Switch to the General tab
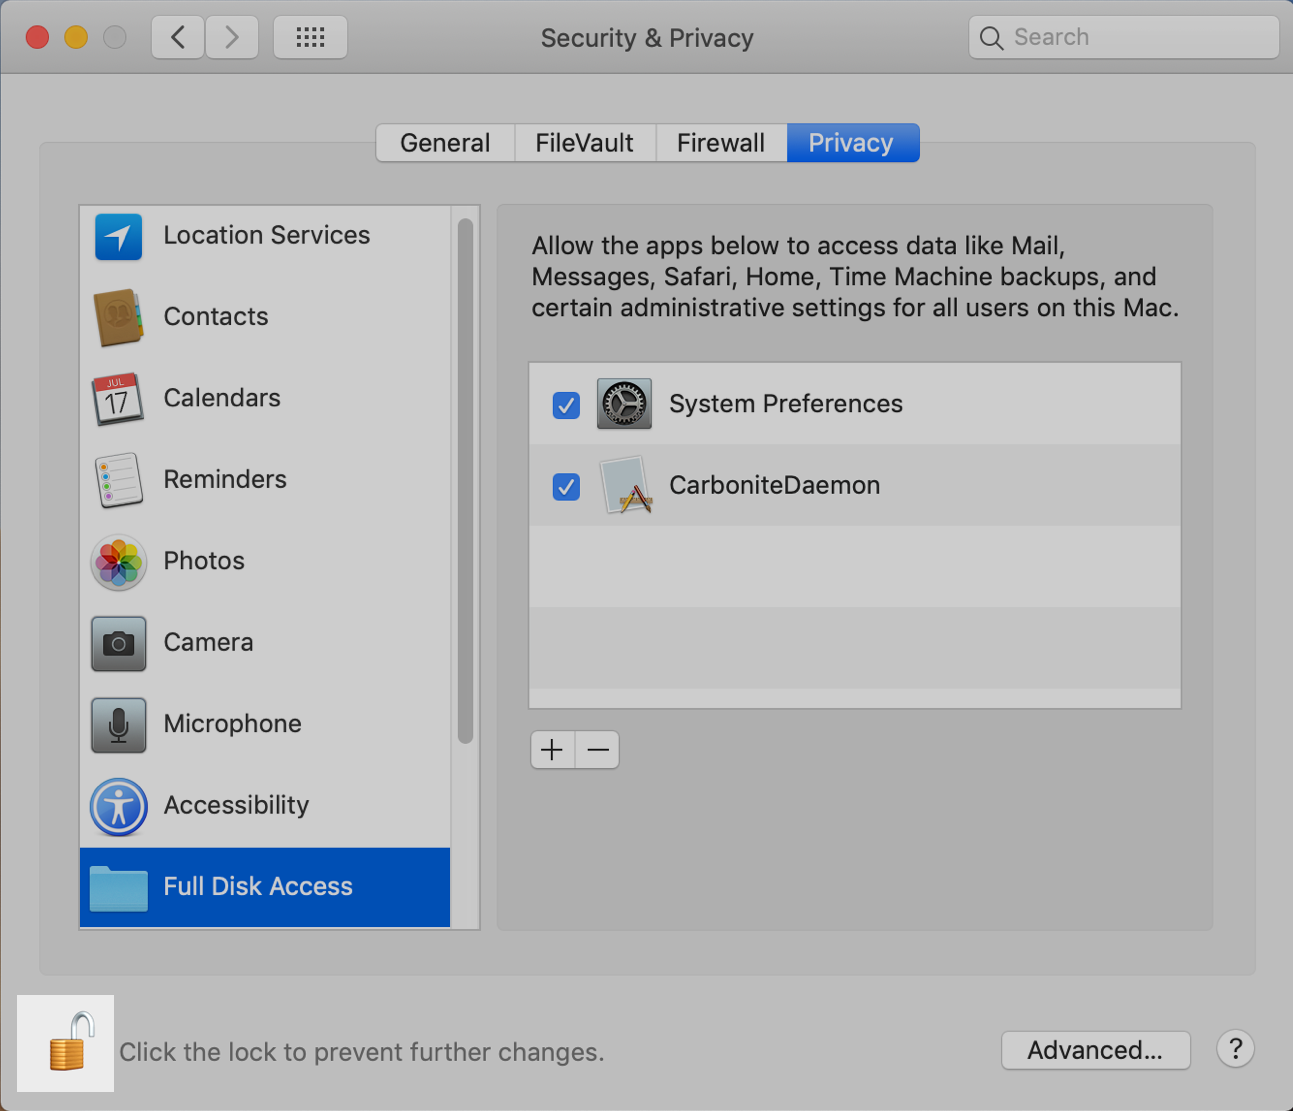Screen dimensions: 1293x1111 coord(444,142)
